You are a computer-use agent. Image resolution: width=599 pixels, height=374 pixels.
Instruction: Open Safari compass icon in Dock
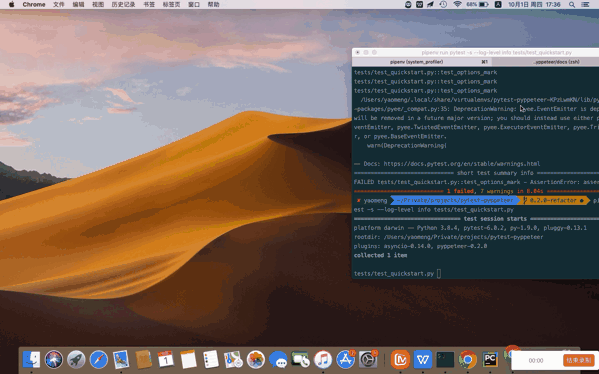99,359
